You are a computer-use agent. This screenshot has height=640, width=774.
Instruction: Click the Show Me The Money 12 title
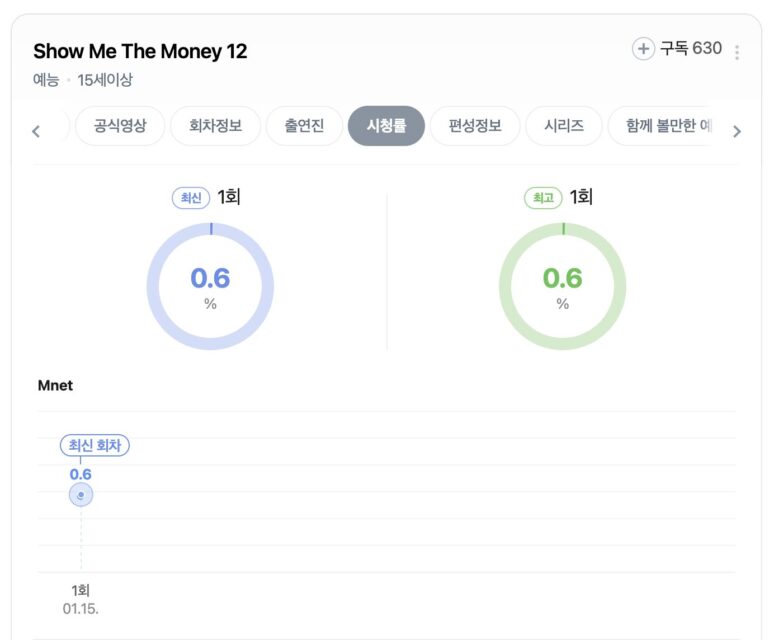point(140,52)
